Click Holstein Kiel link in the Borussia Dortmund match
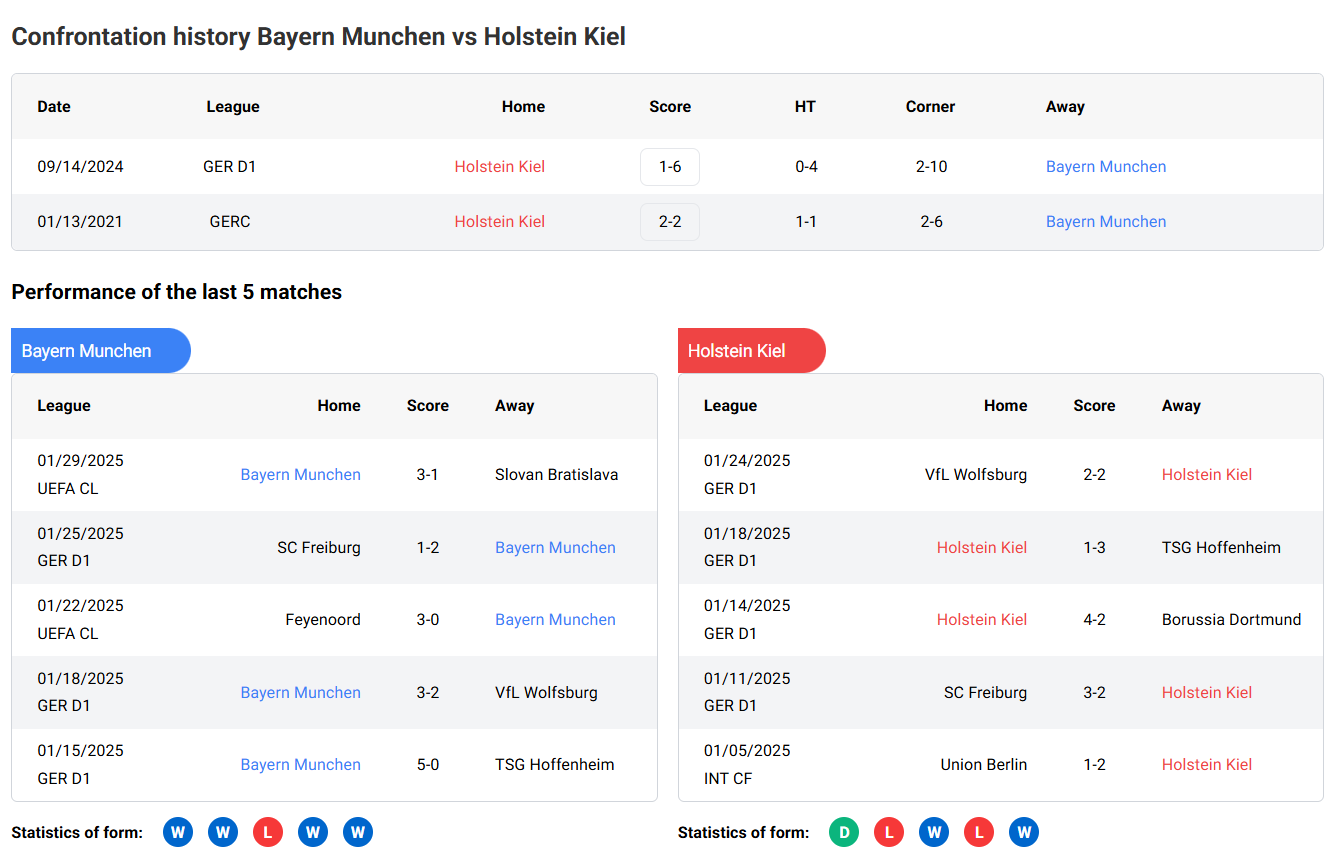The image size is (1333, 848). 981,620
